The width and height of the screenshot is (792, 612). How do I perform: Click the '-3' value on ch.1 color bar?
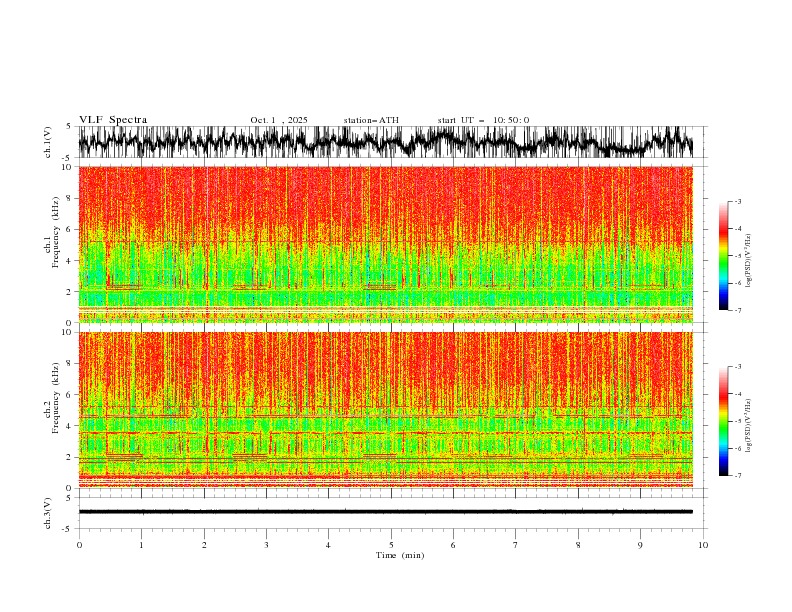(x=737, y=201)
